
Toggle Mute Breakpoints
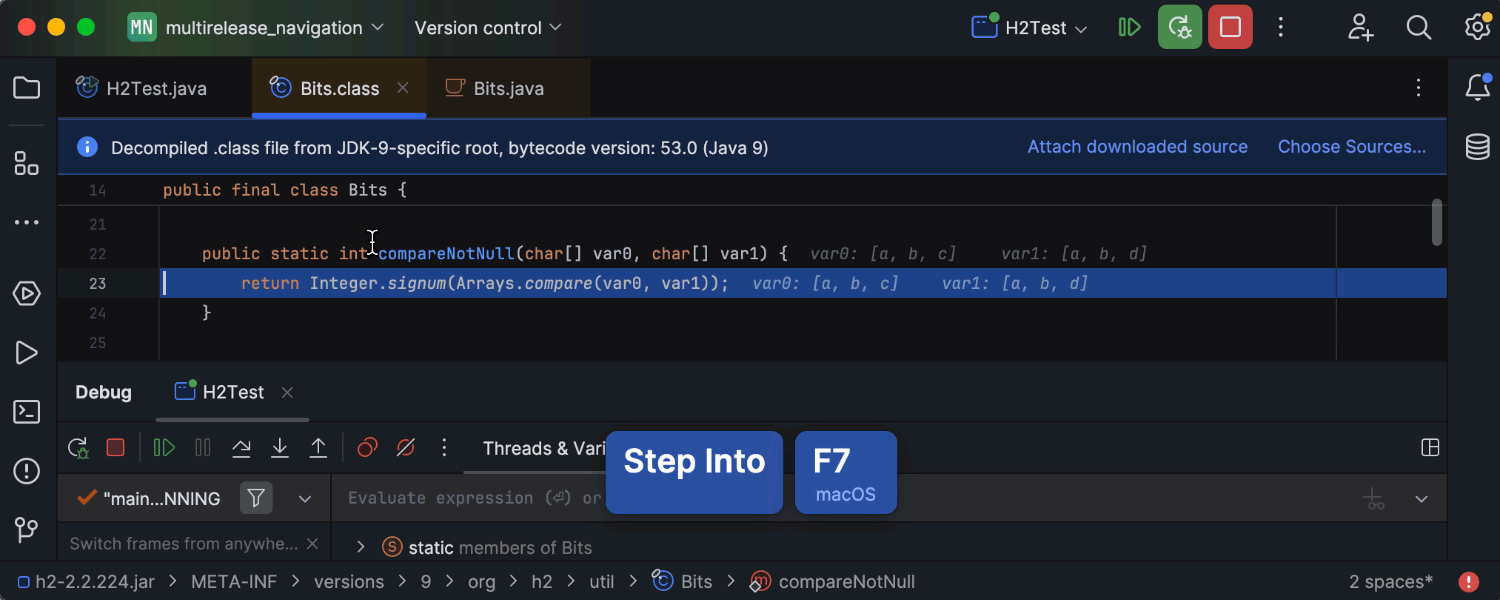pyautogui.click(x=405, y=448)
